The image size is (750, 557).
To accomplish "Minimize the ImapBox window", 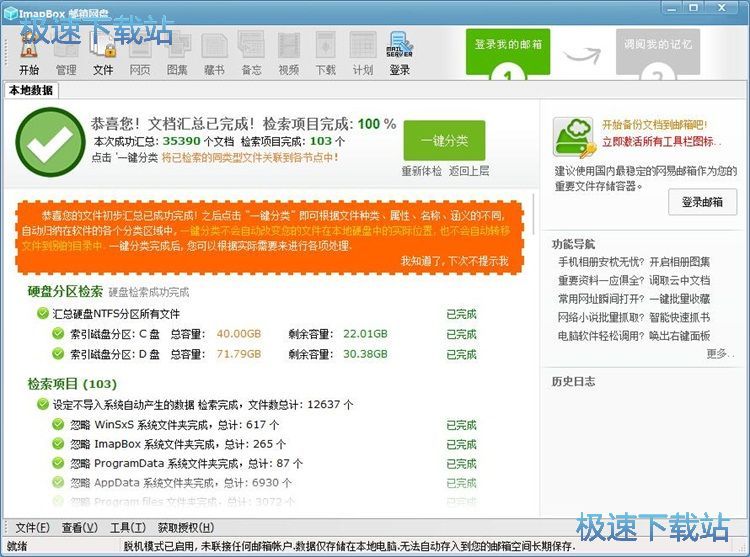I will (673, 8).
